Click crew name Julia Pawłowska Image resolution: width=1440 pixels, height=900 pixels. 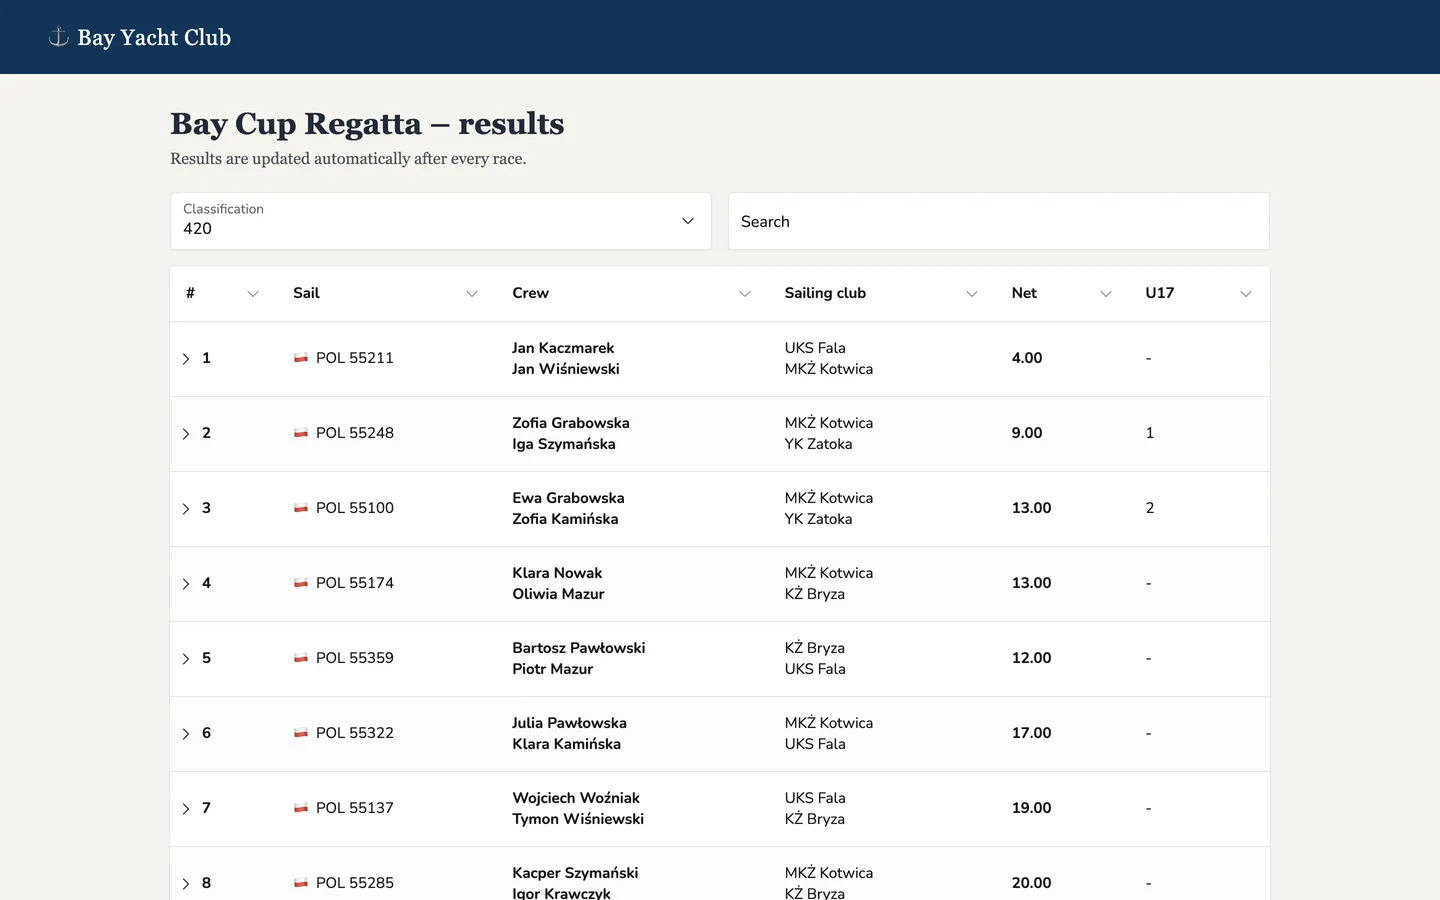click(x=569, y=723)
